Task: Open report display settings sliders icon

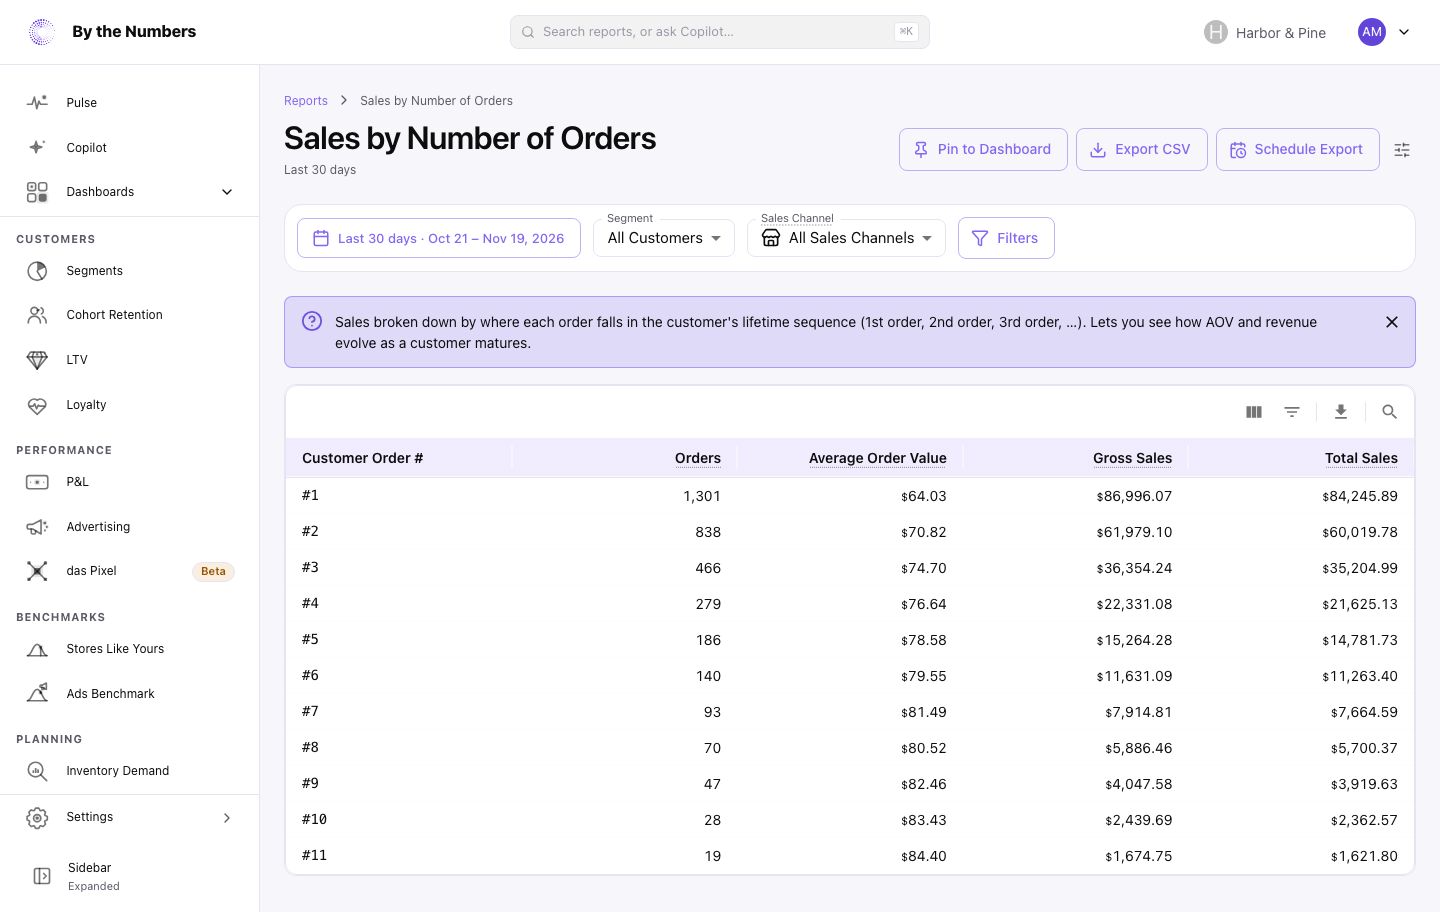Action: (1402, 150)
